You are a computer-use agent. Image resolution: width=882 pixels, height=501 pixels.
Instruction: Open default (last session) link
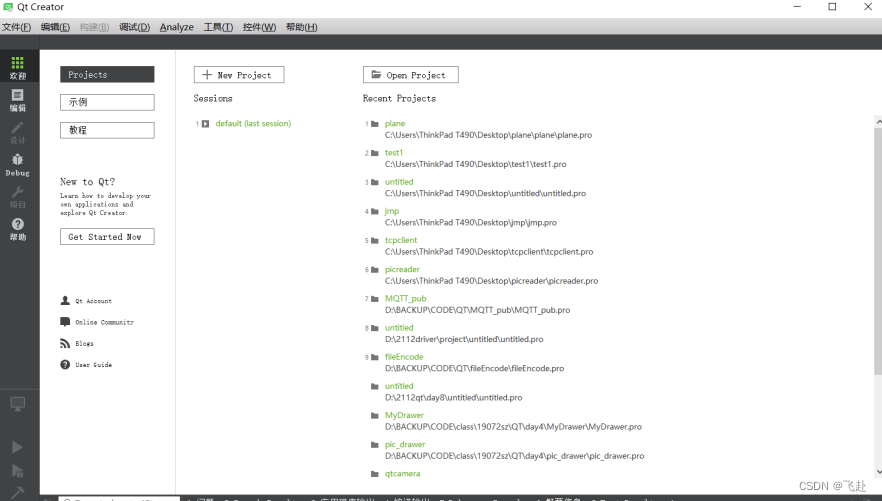[x=253, y=123]
